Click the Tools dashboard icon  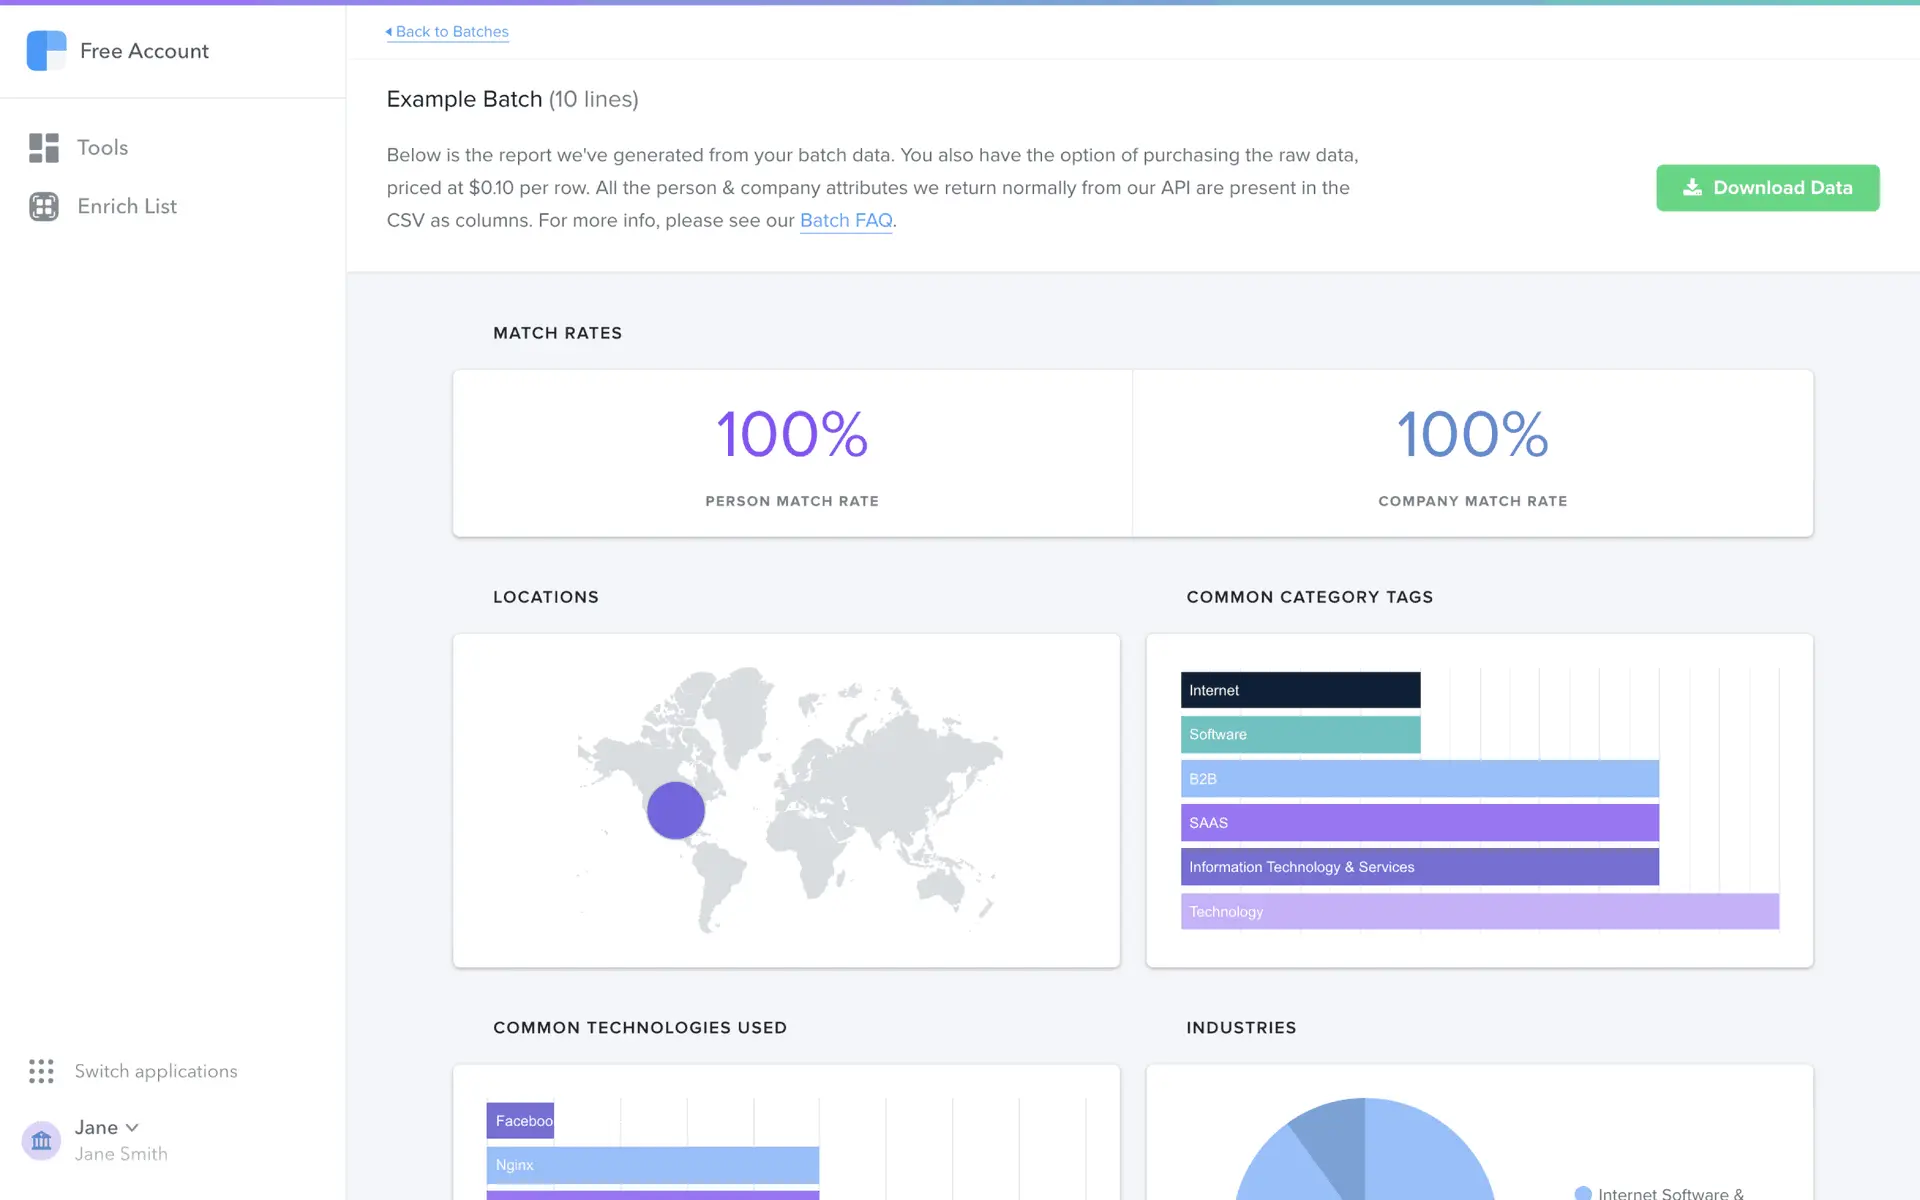43,148
